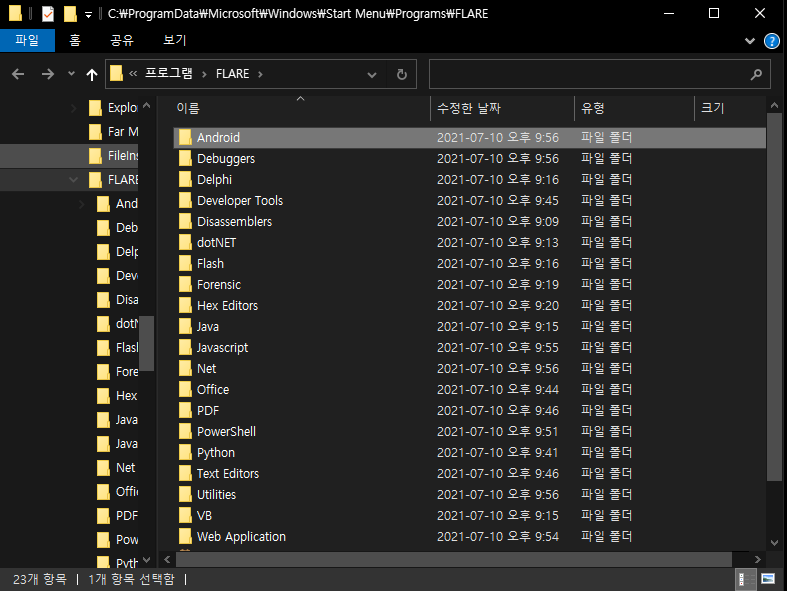This screenshot has height=591, width=787.
Task: Select the VB folder name
Action: [204, 516]
